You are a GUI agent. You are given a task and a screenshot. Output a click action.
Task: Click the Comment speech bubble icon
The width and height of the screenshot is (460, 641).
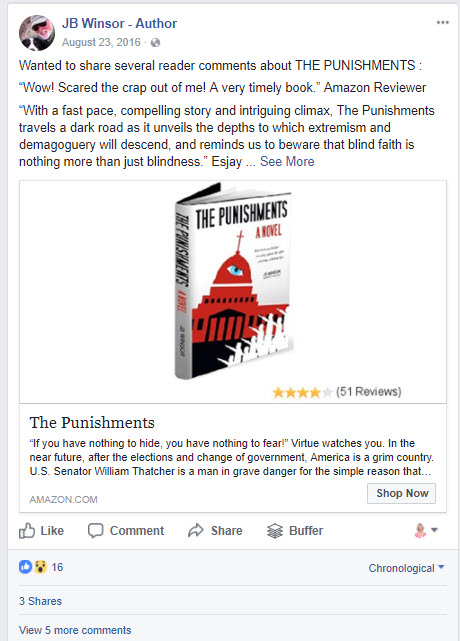pyautogui.click(x=96, y=531)
